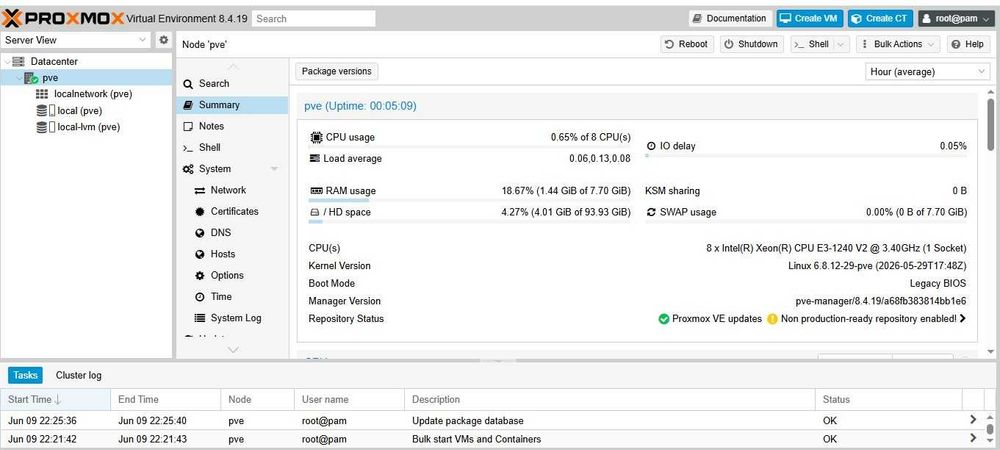Click the Summary book icon
Image resolution: width=1000 pixels, height=450 pixels.
point(188,105)
